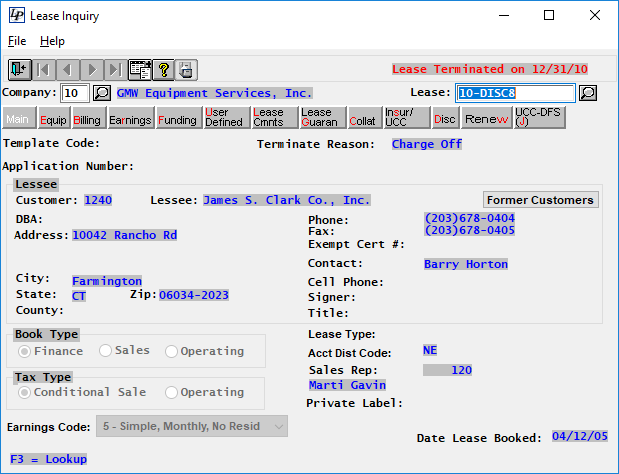The image size is (619, 474).
Task: Go to last record toolbar arrow
Action: (x=116, y=70)
